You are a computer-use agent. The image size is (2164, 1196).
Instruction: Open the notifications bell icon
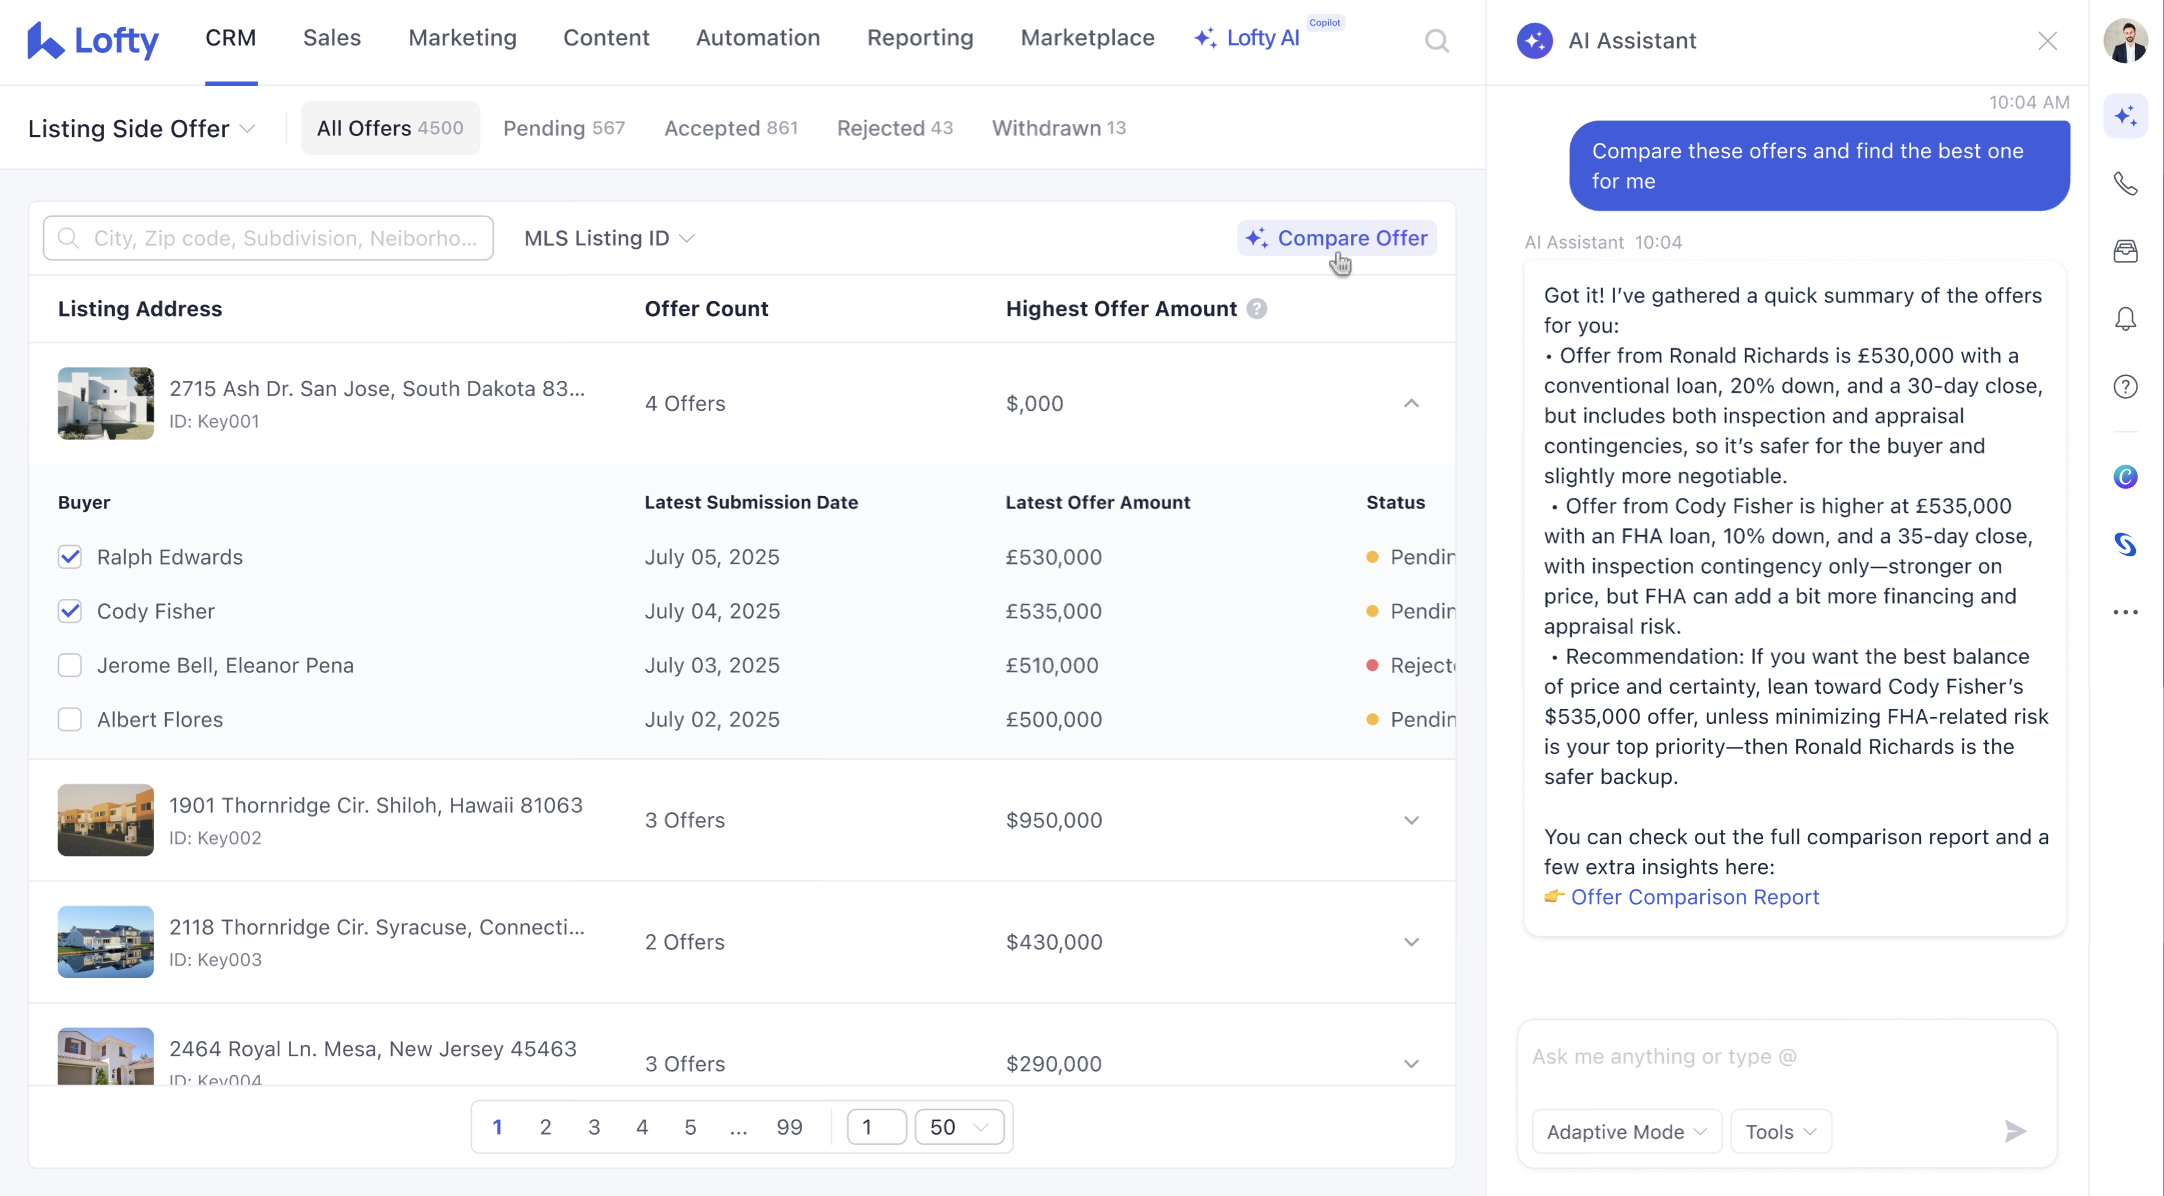pos(2125,319)
